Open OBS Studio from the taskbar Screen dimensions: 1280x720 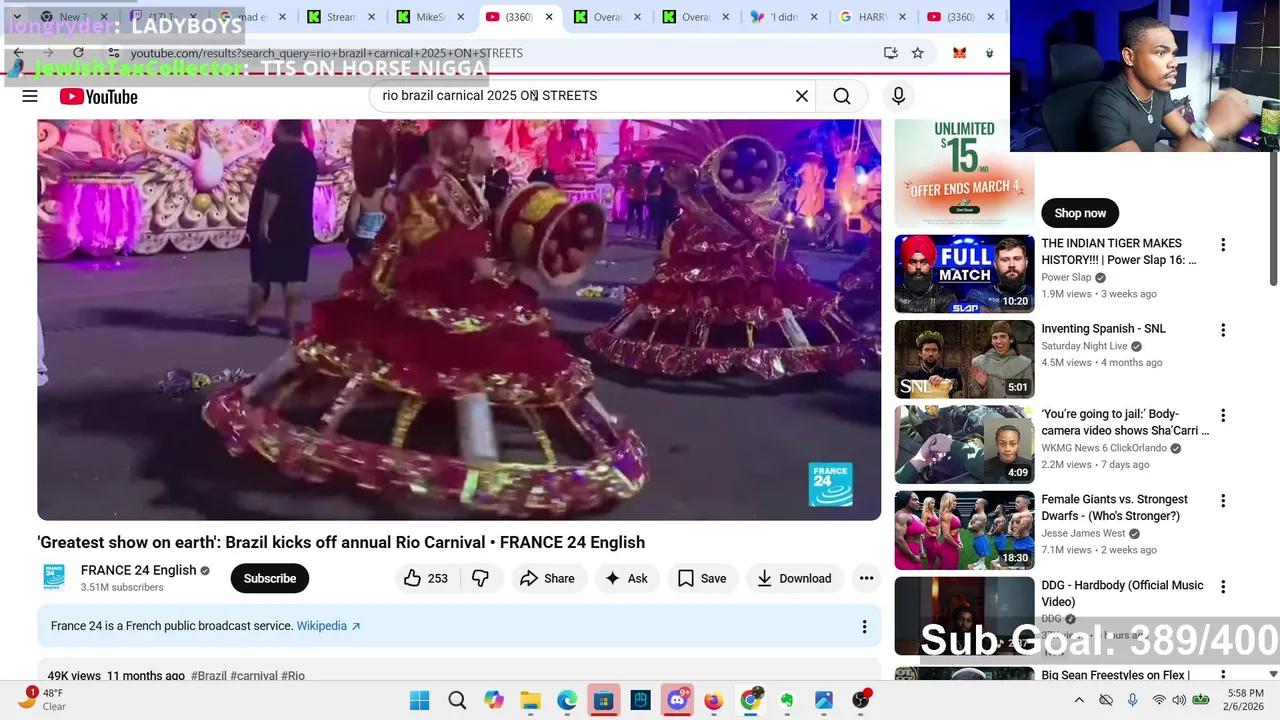click(x=861, y=701)
